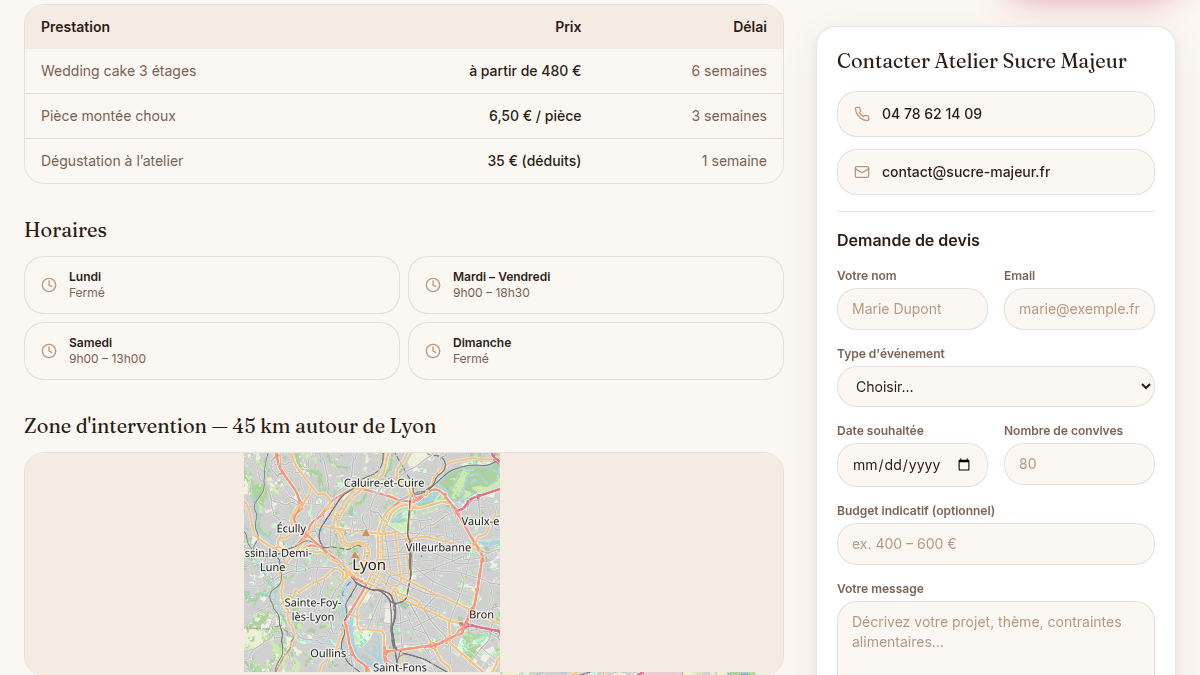Click the Date souhaitée date field

pyautogui.click(x=912, y=465)
